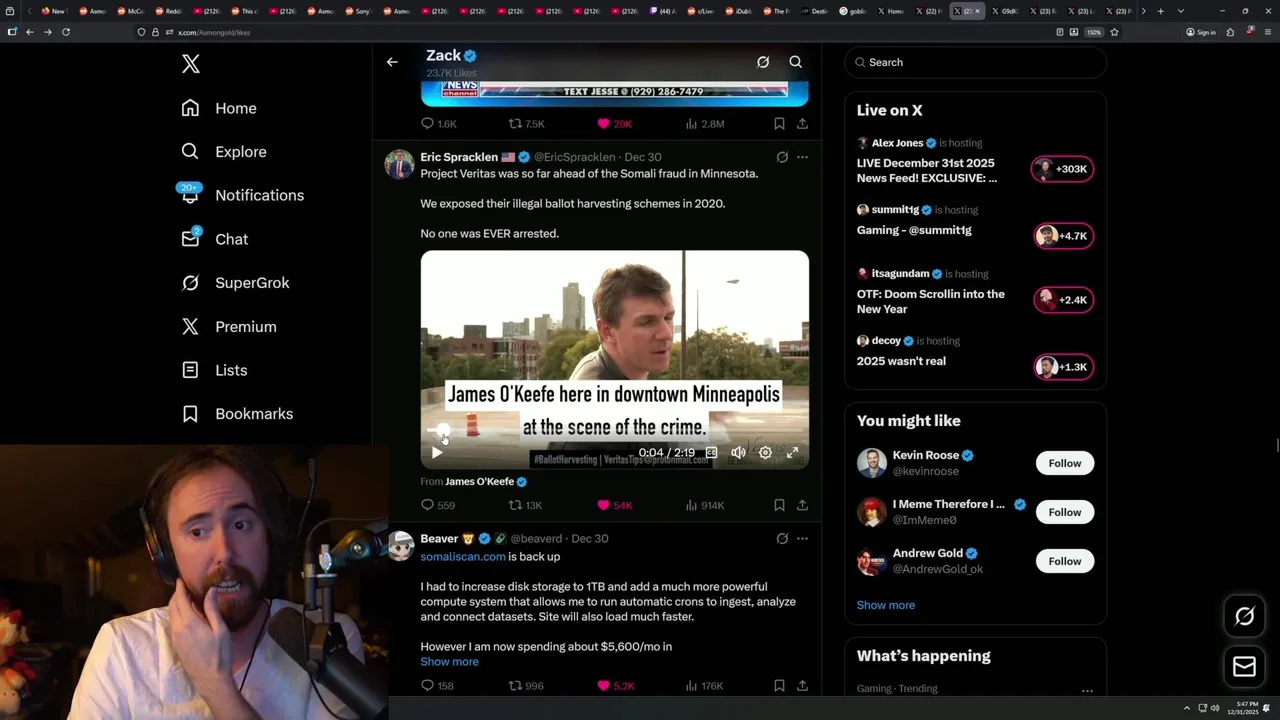Repost the top post with 7.5K reposts
The height and width of the screenshot is (720, 1280).
coord(526,124)
